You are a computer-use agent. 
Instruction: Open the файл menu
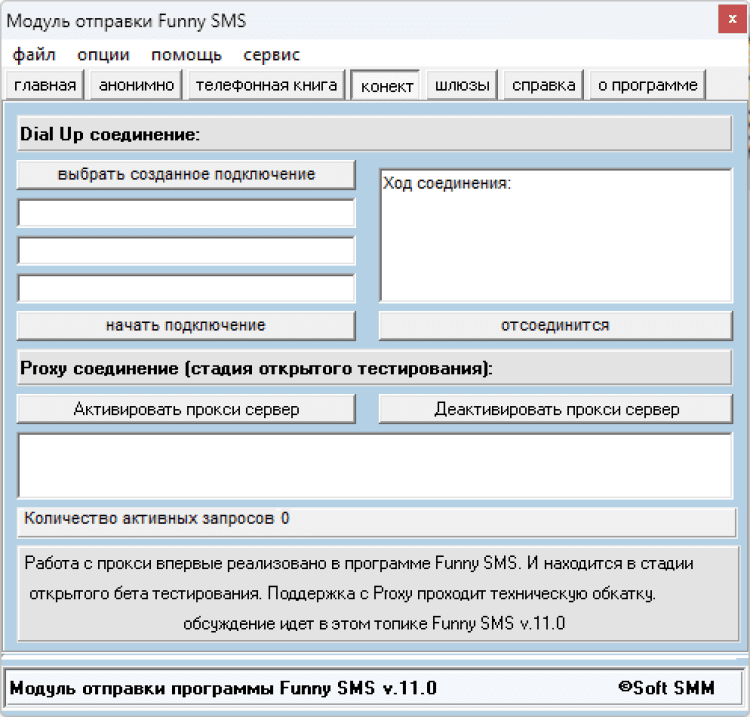34,55
